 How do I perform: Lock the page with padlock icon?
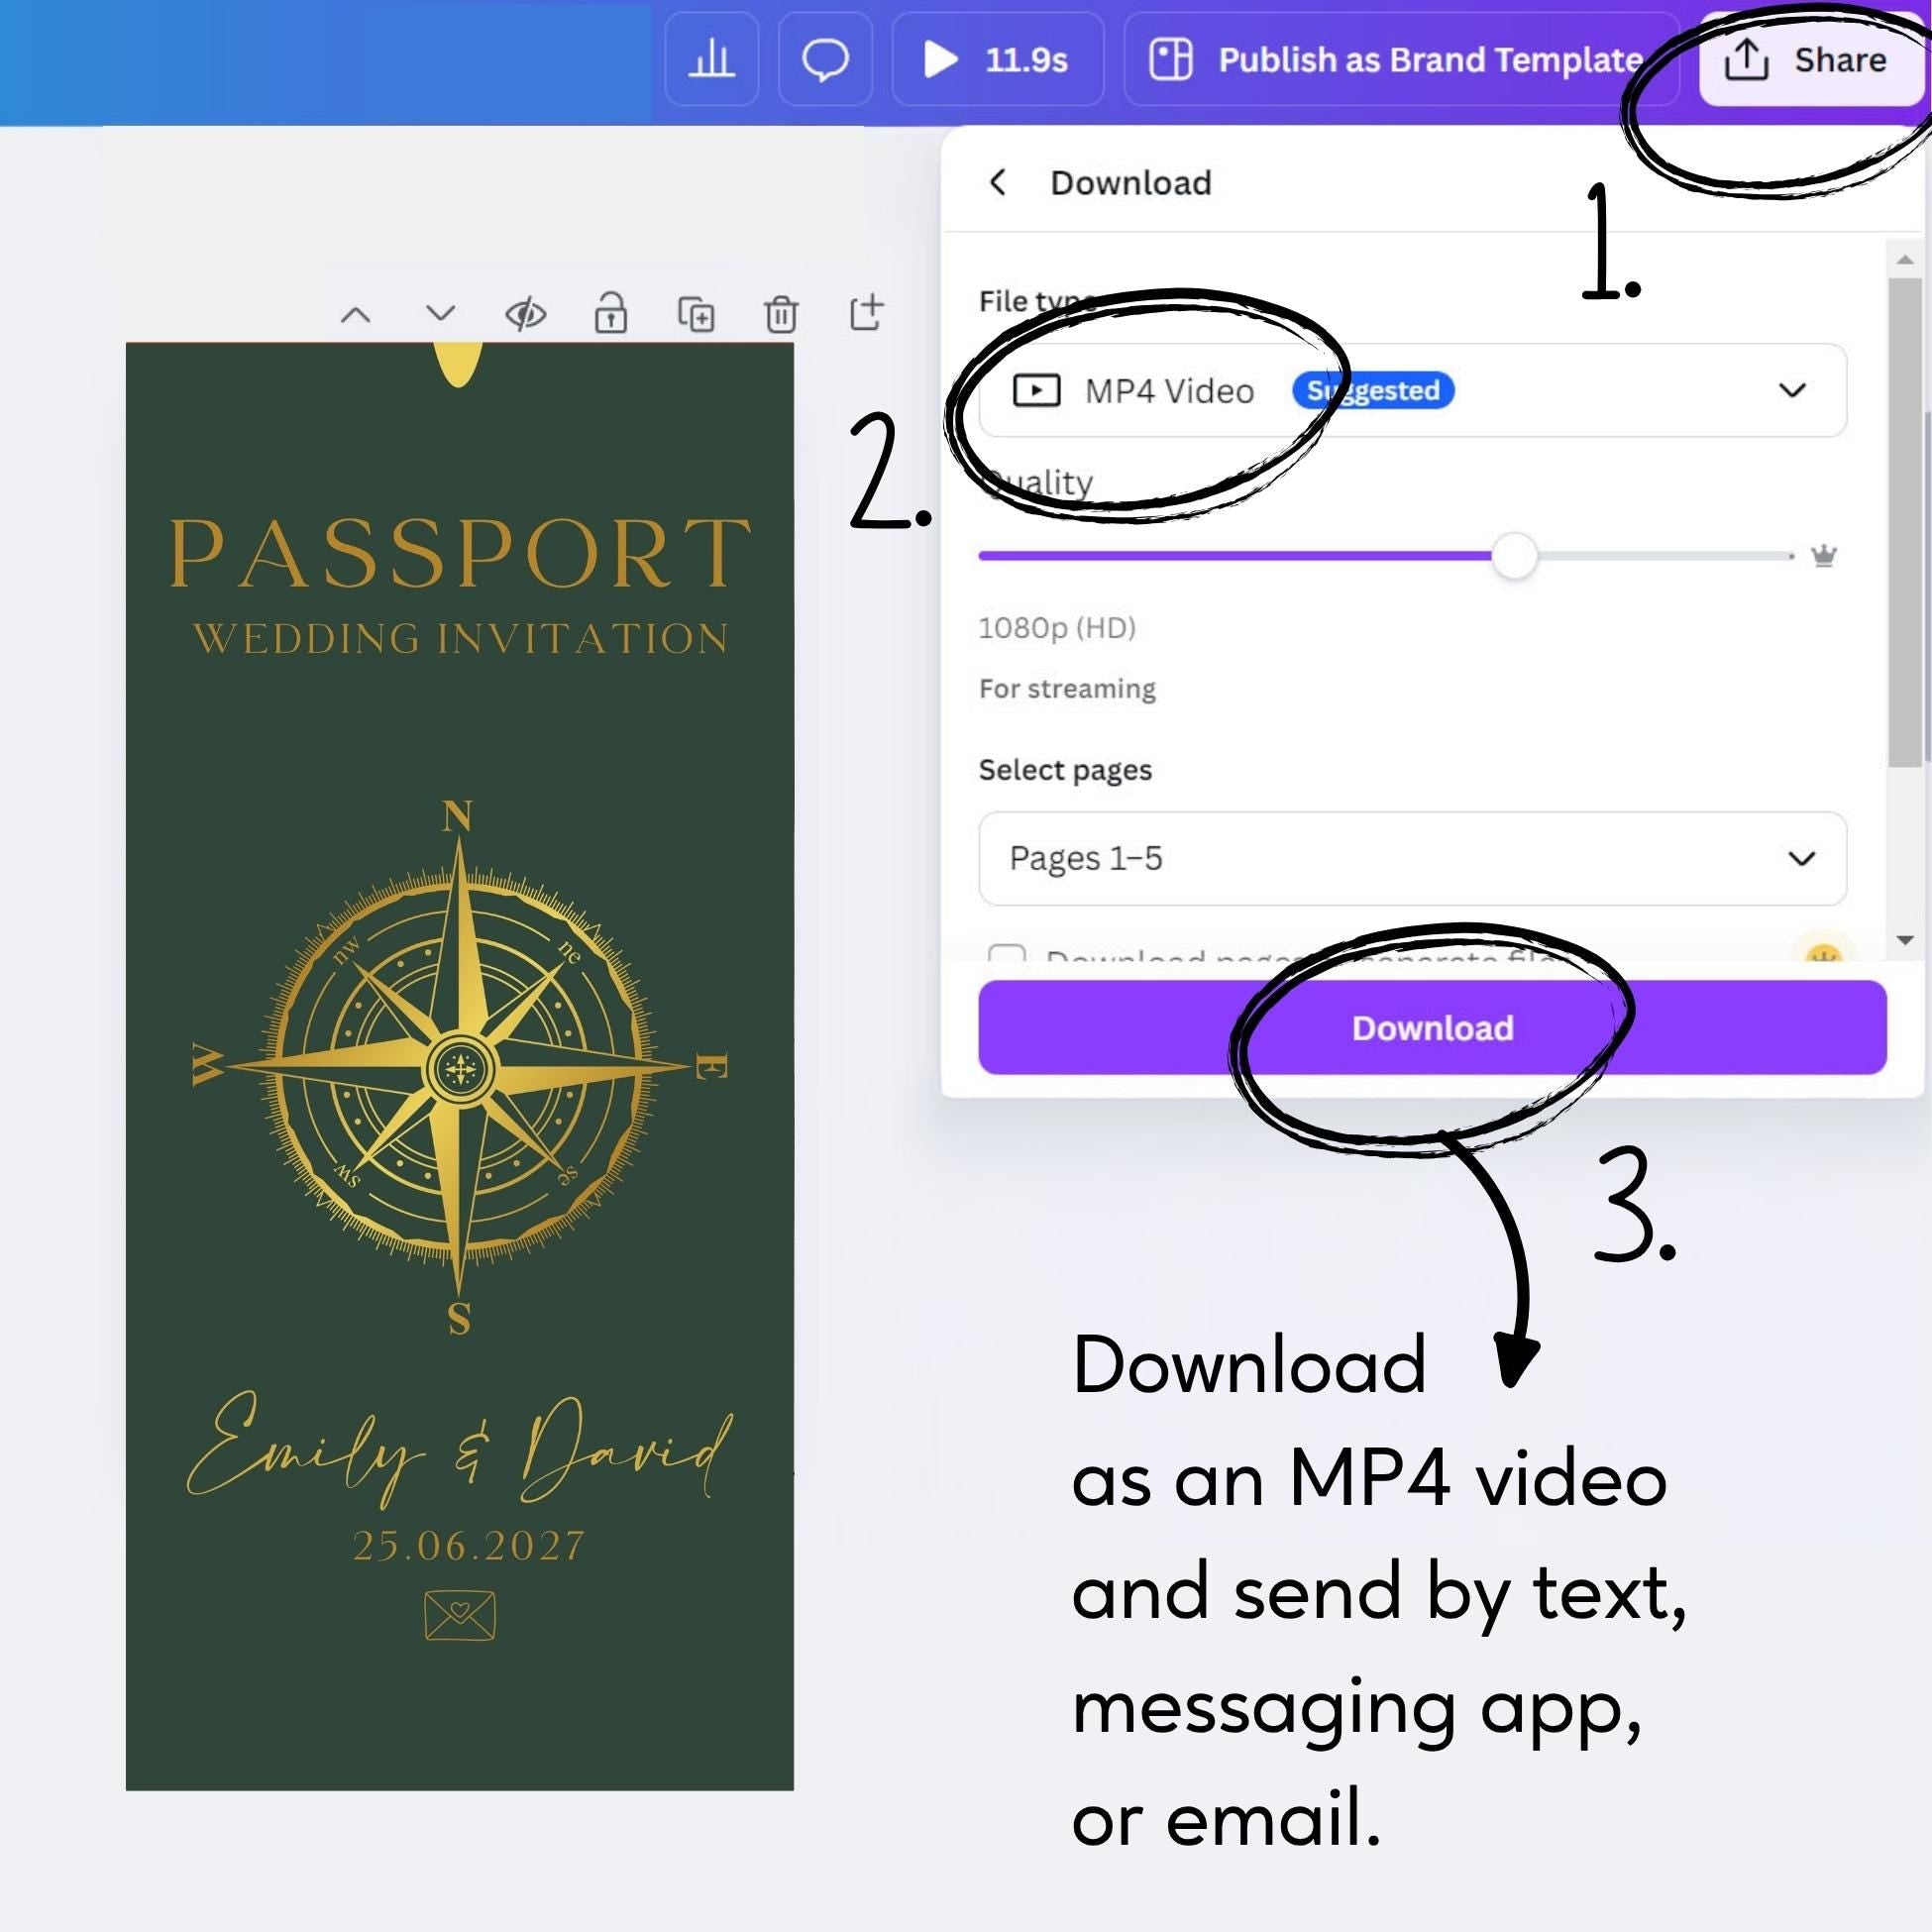pos(611,314)
